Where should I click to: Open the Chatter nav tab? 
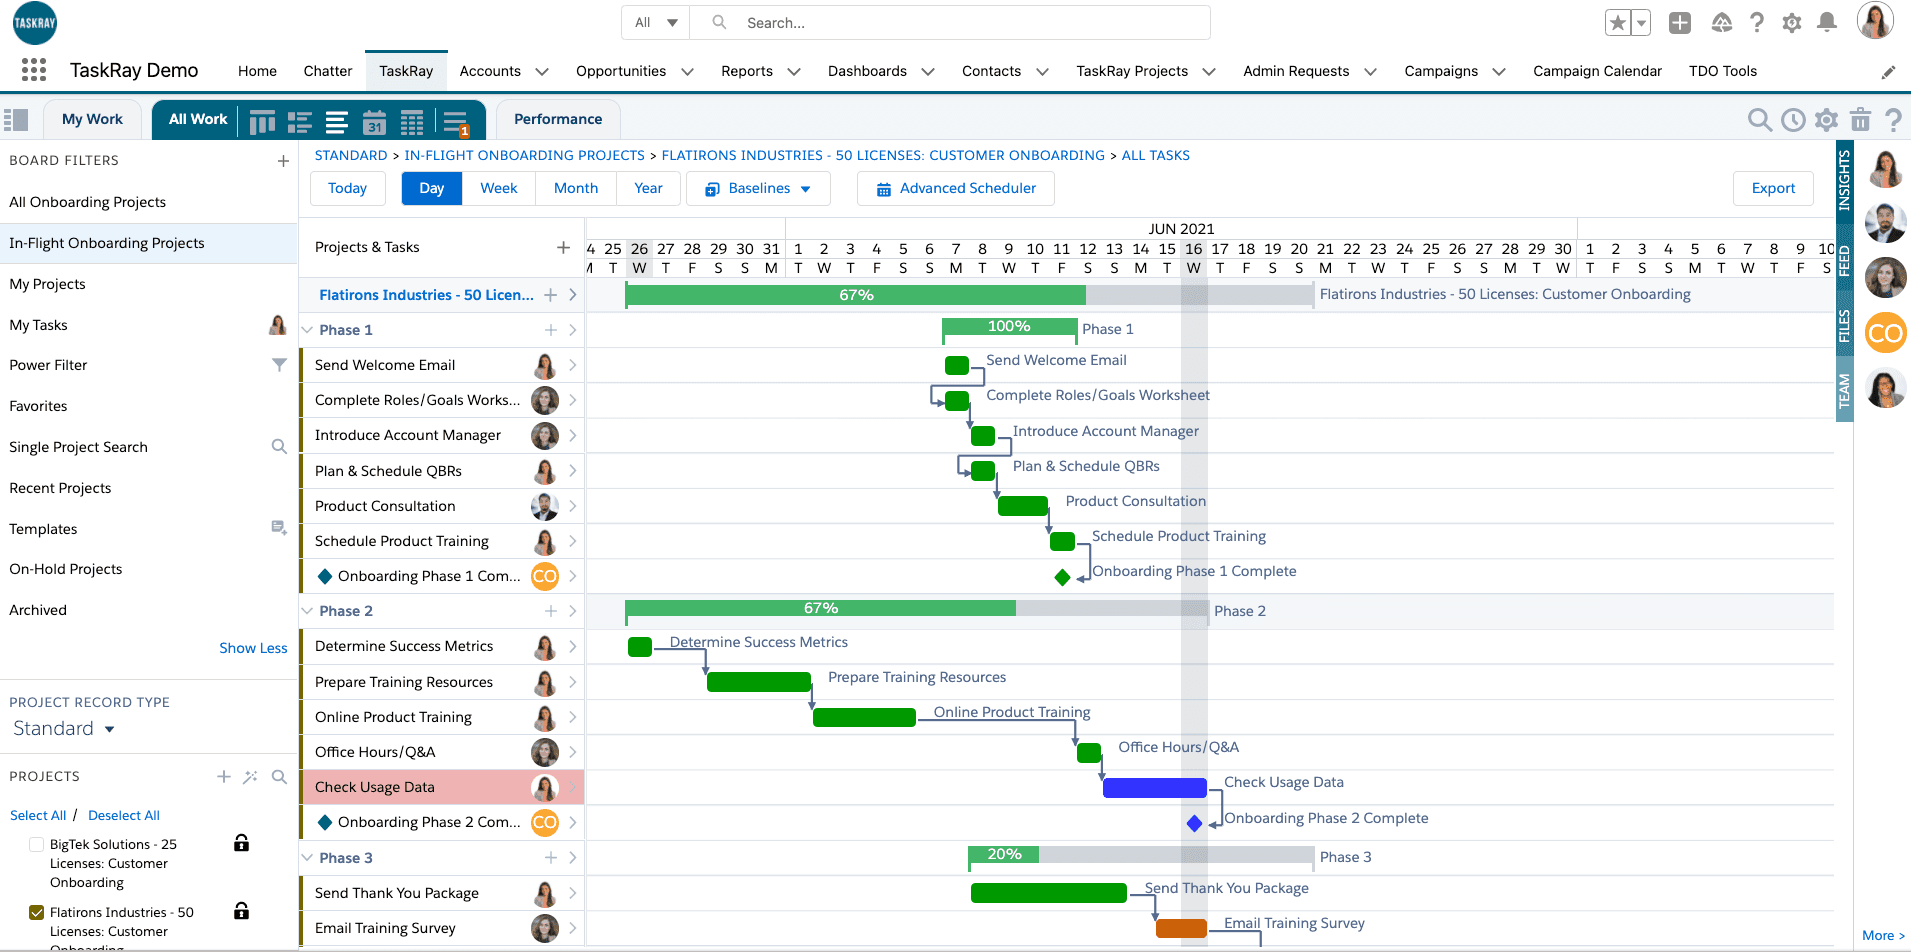pyautogui.click(x=328, y=71)
